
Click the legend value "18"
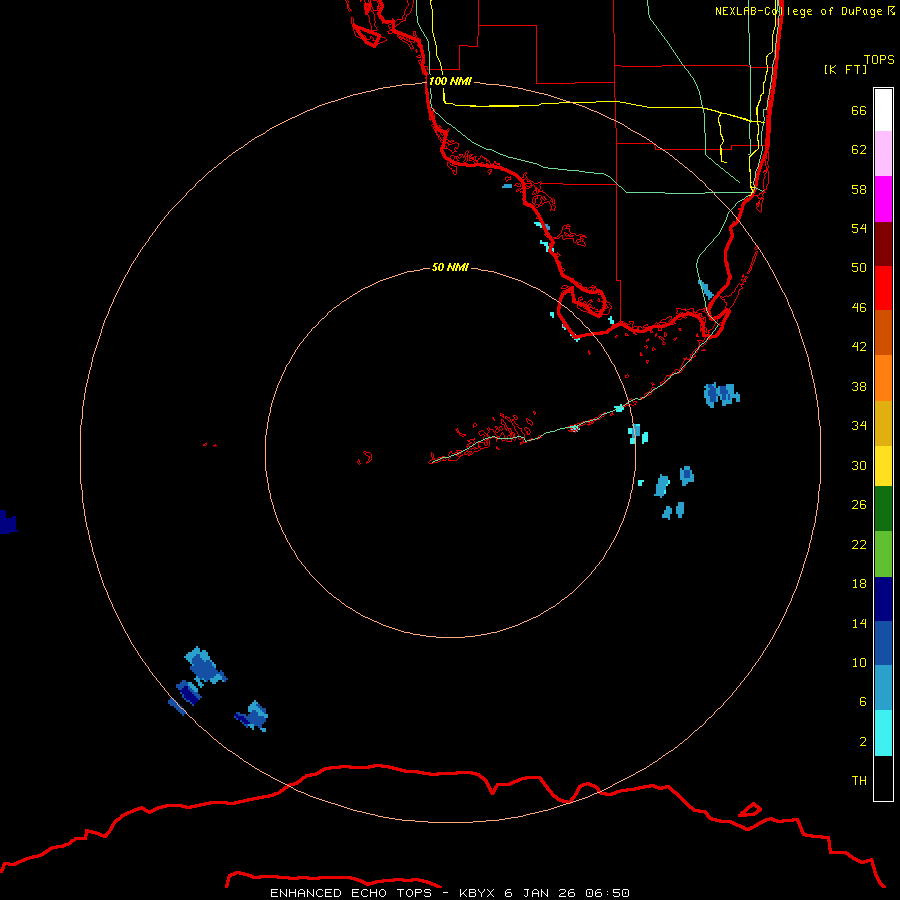click(859, 584)
